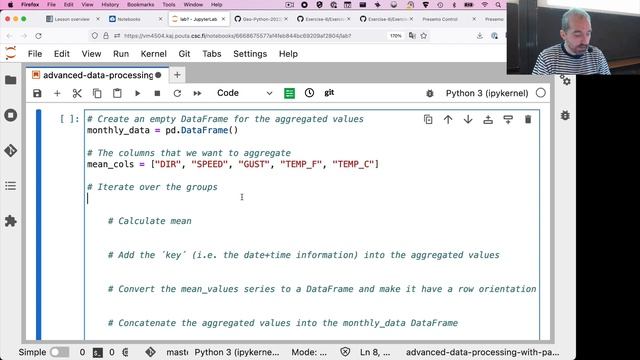Click the git toolbar button
This screenshot has width=640, height=360.
point(329,93)
